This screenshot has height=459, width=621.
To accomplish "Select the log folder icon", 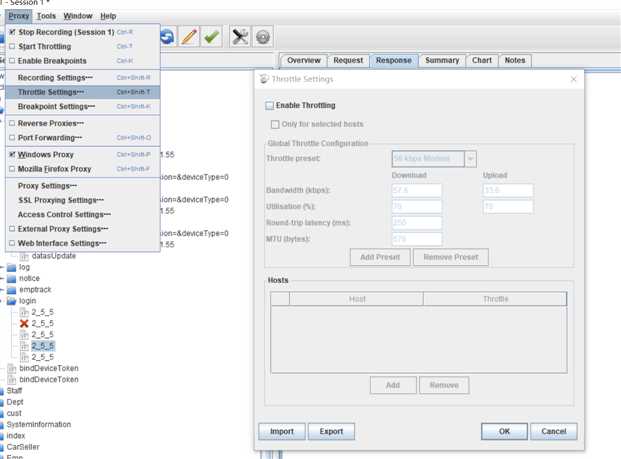I will pos(11,267).
